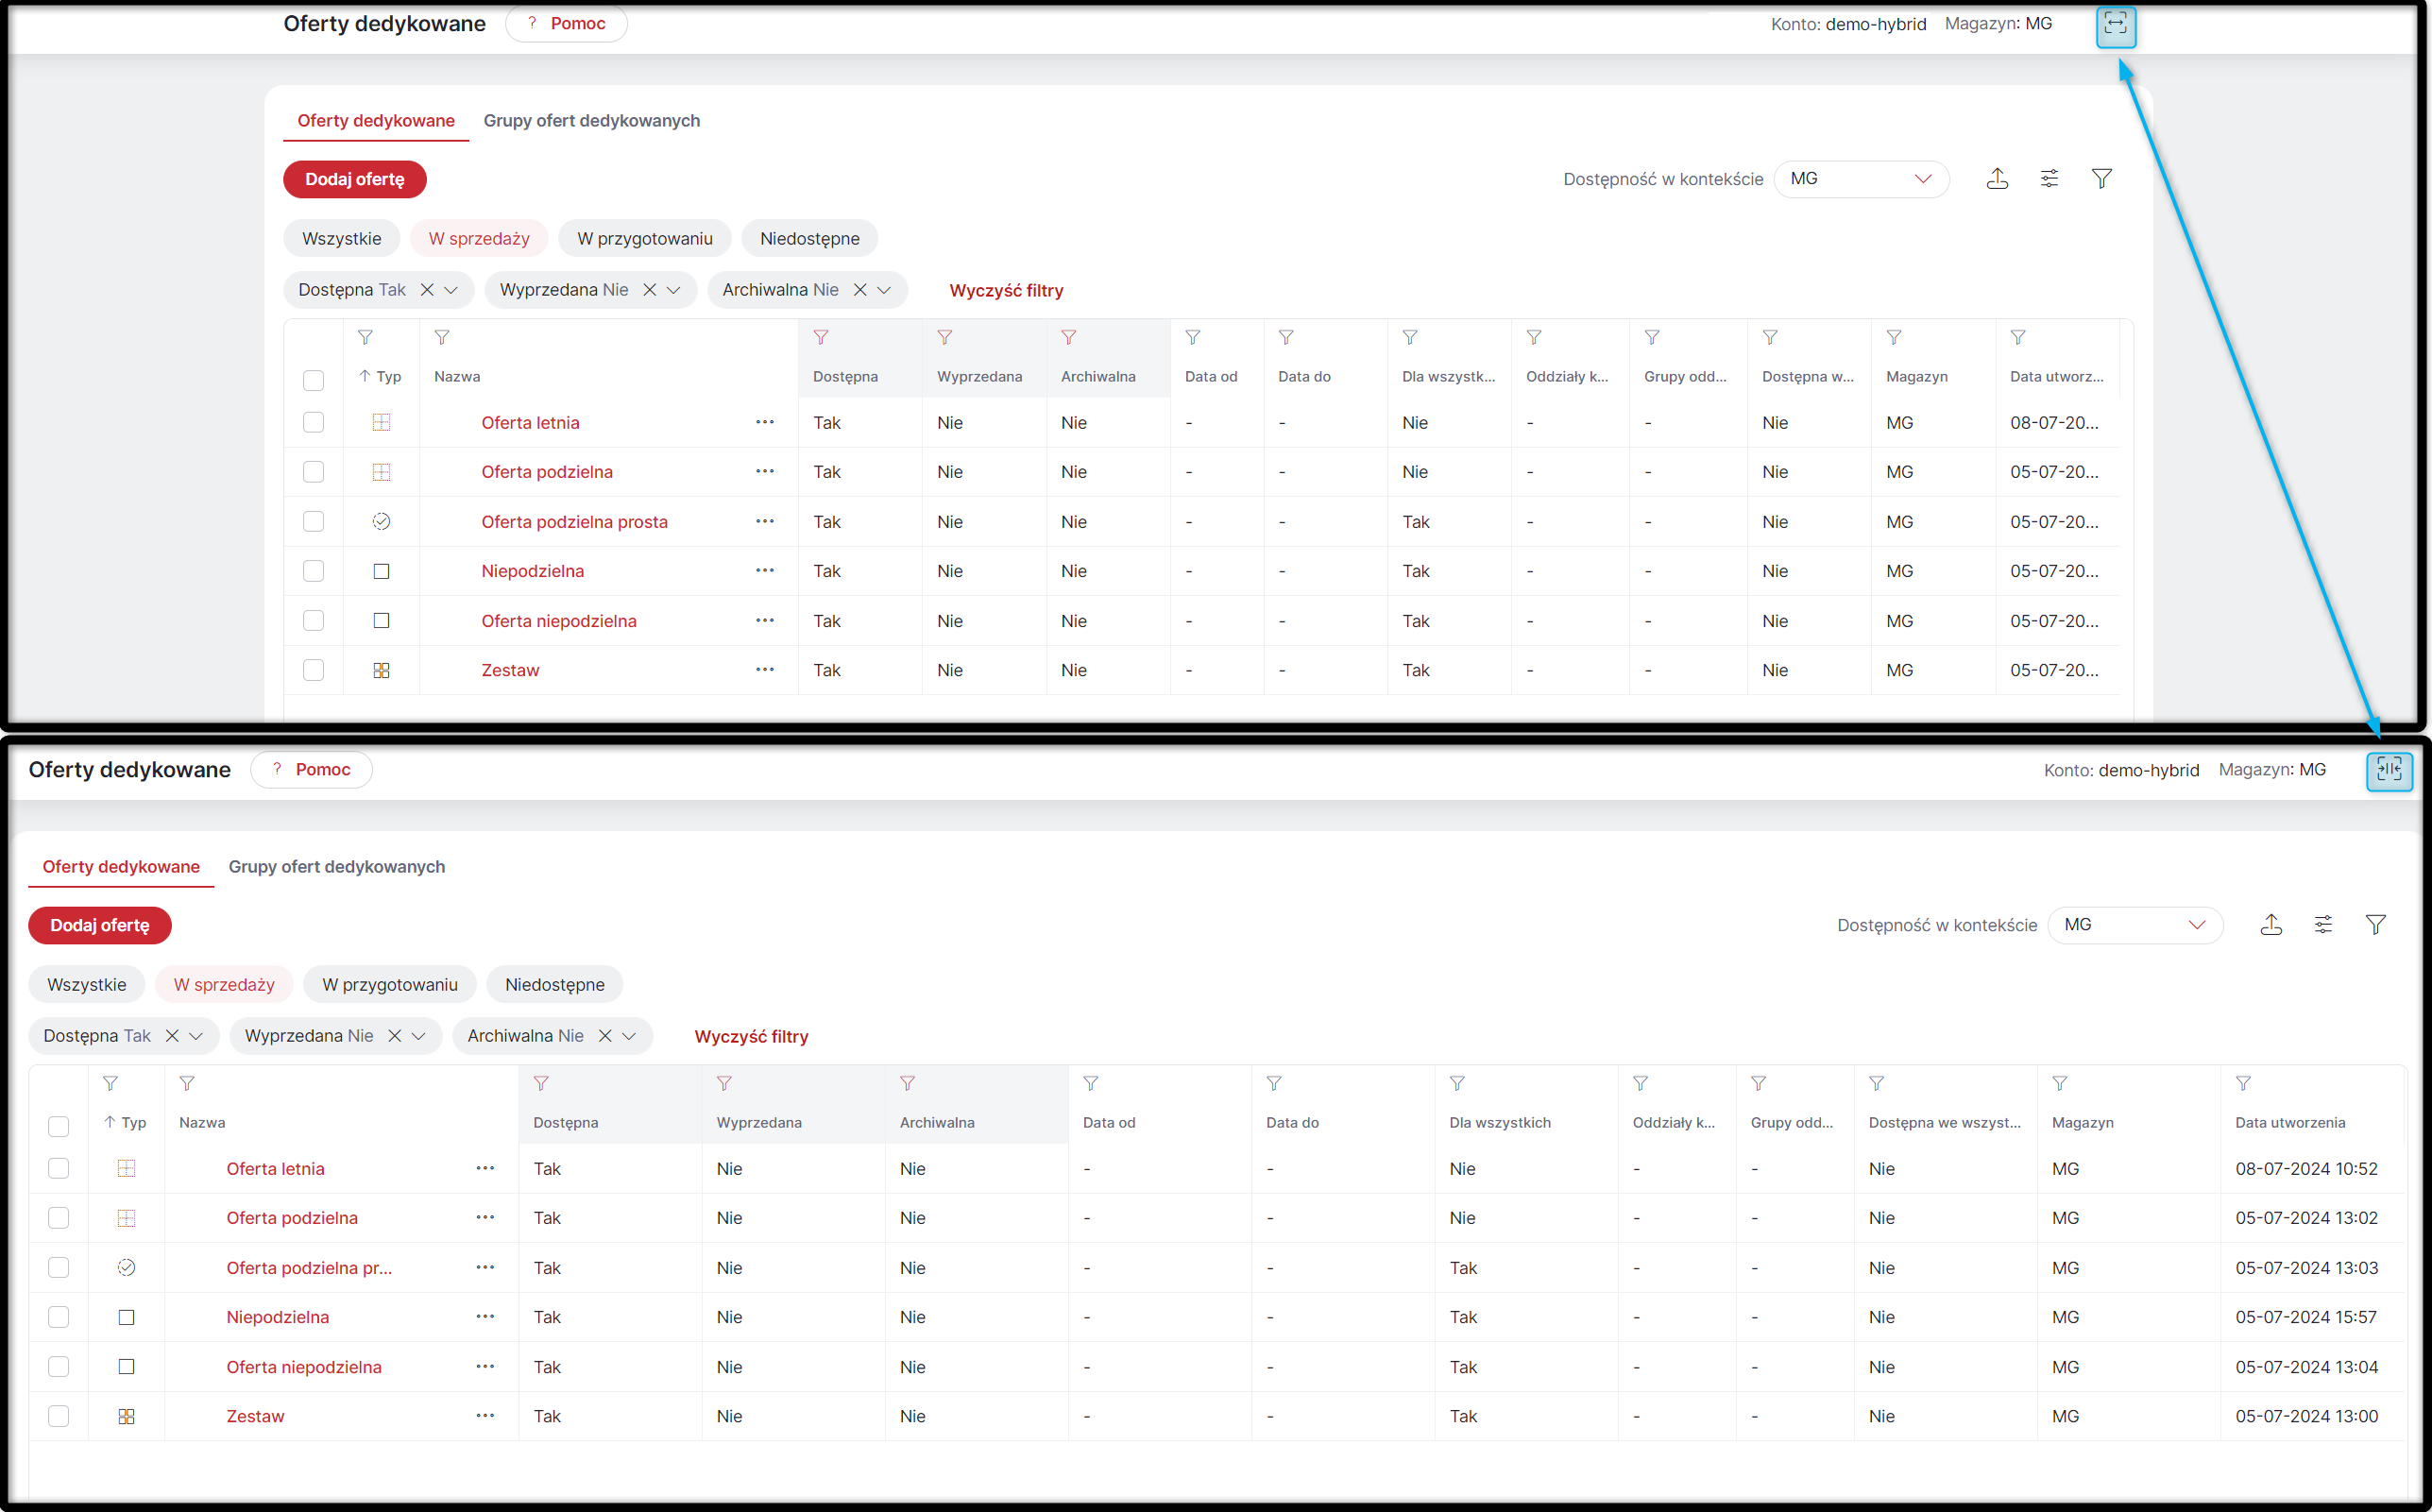Click the expand-width icon in upper header
This screenshot has height=1512, width=2432.
(x=2115, y=25)
